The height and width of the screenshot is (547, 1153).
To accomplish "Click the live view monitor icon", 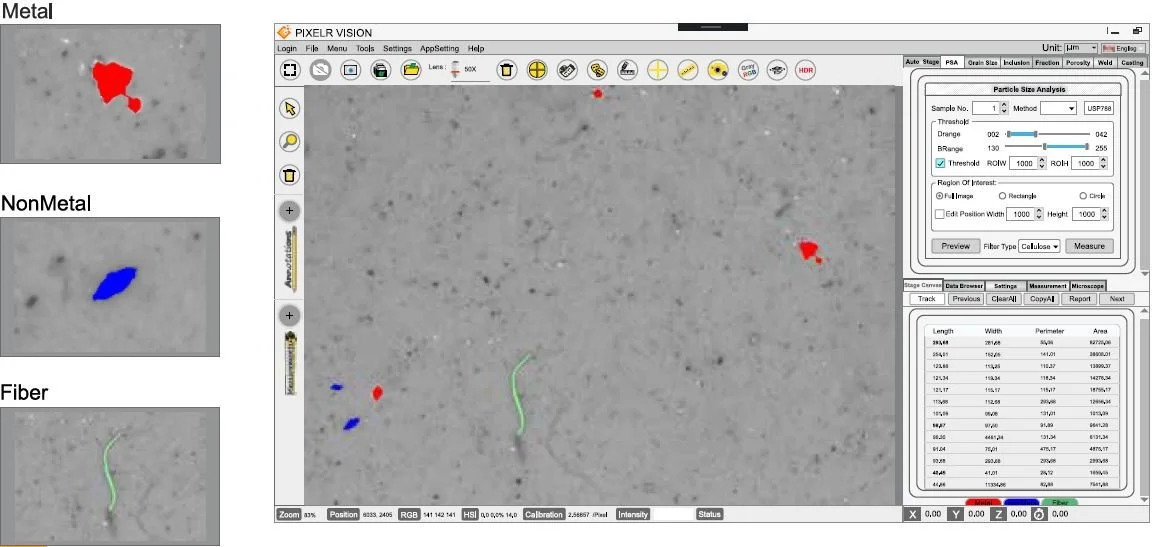I will (x=351, y=70).
